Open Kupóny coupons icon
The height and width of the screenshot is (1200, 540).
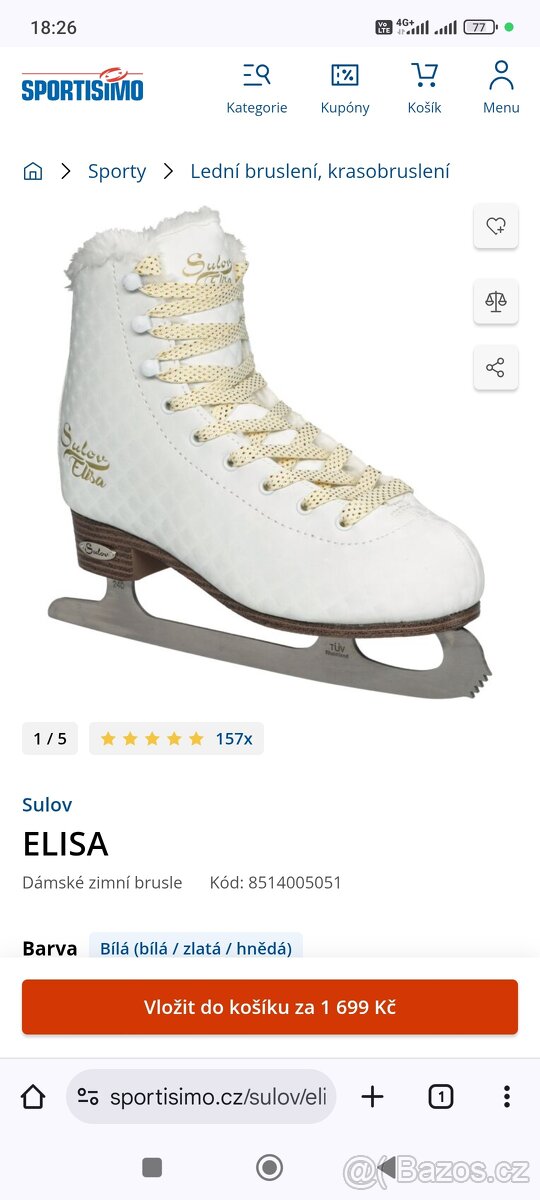[345, 89]
